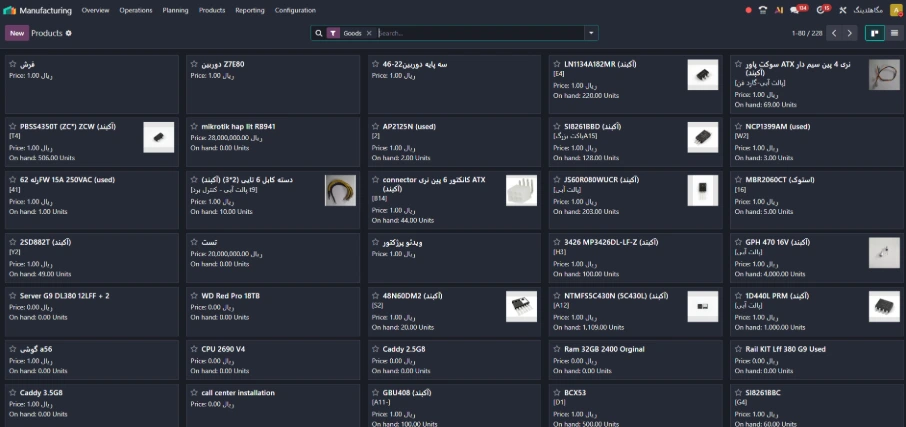This screenshot has height=427, width=906.
Task: Toggle favorite star on CPU 2690 V4
Action: [x=194, y=349]
